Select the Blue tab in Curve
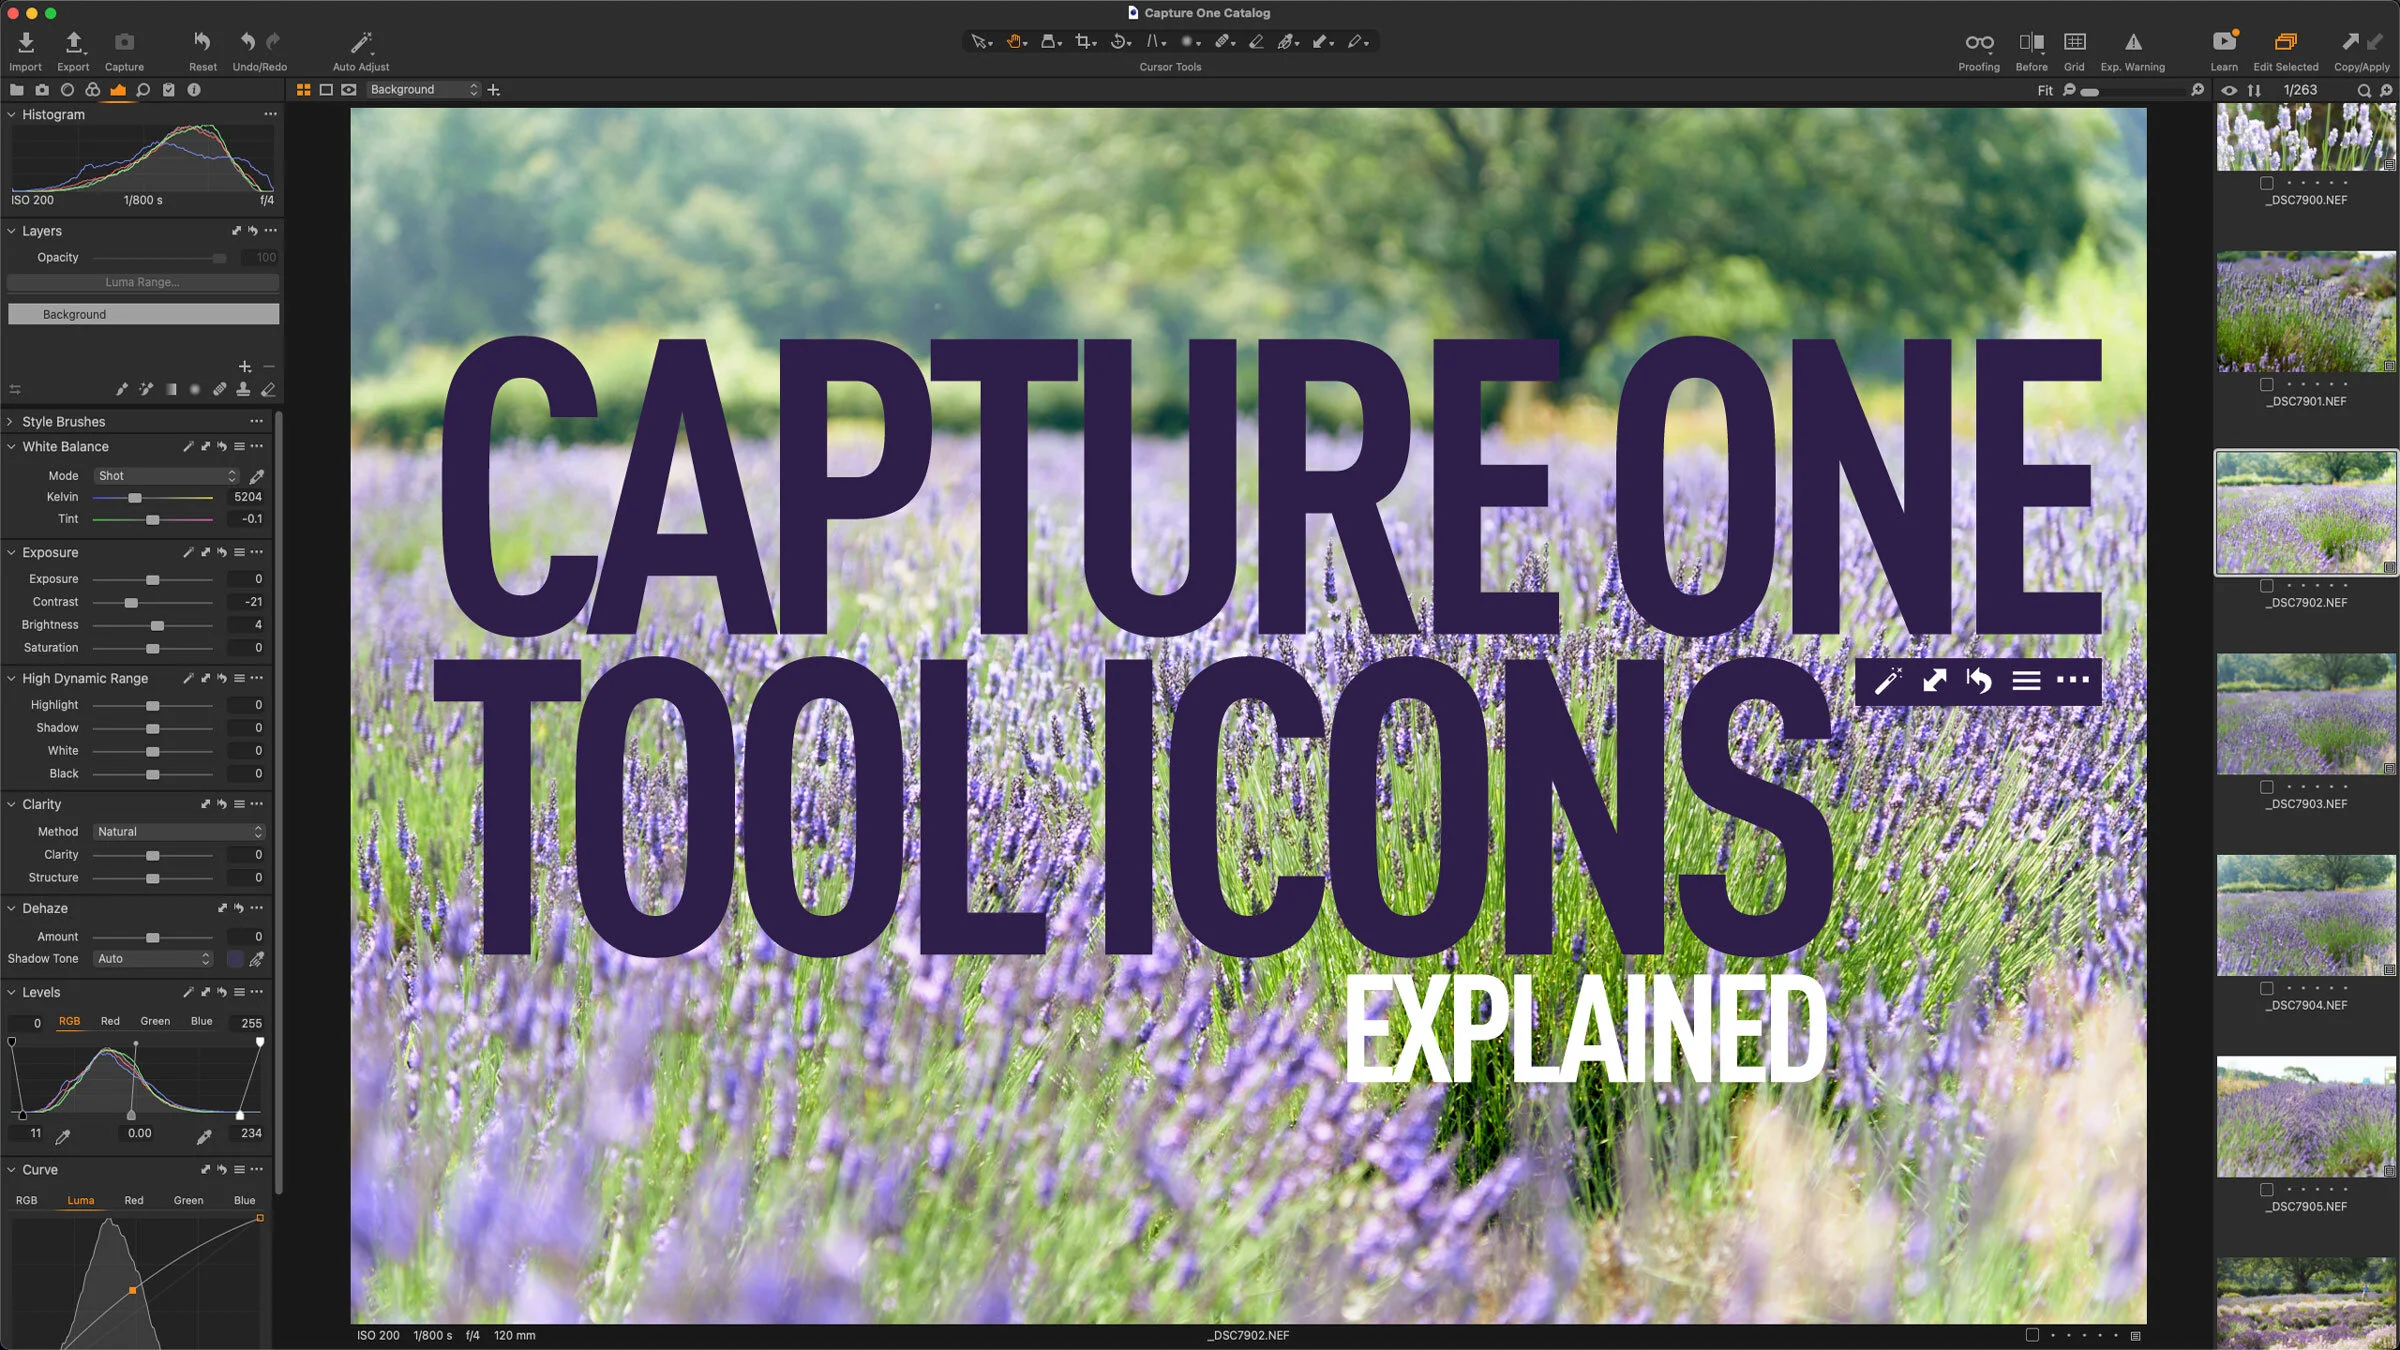Image resolution: width=2400 pixels, height=1350 pixels. click(244, 1200)
